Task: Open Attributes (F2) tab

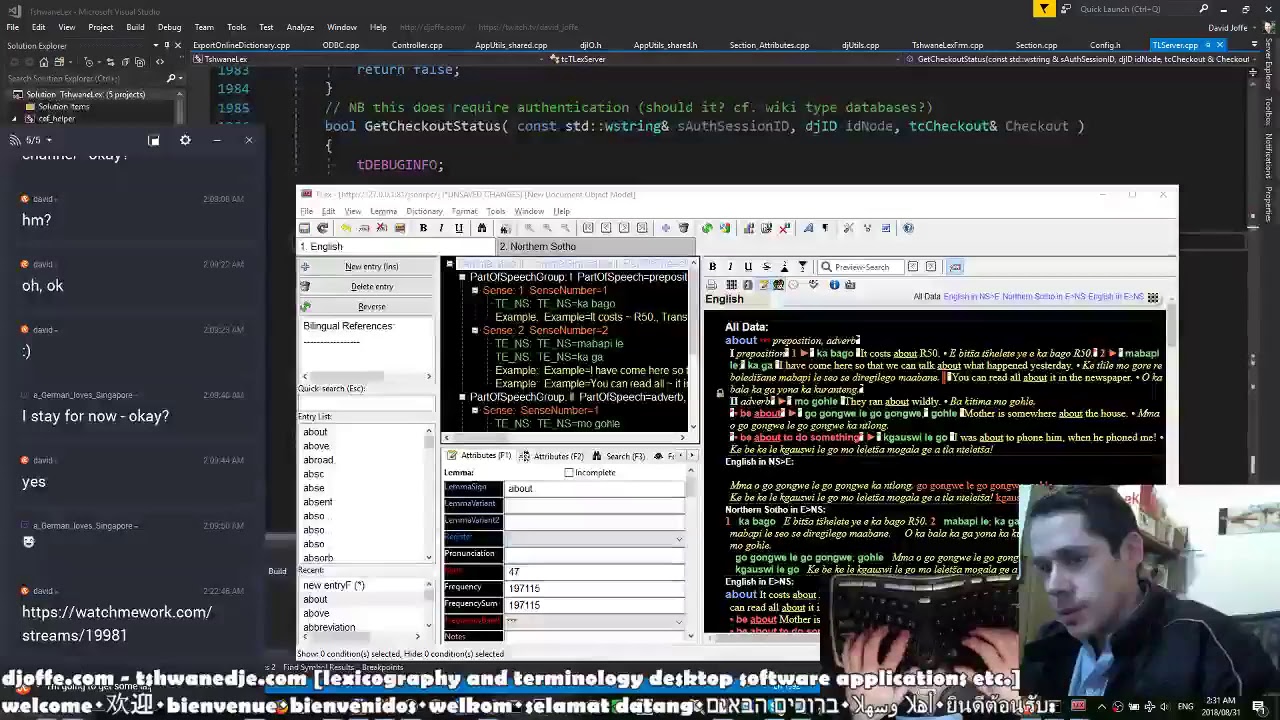Action: pyautogui.click(x=552, y=456)
